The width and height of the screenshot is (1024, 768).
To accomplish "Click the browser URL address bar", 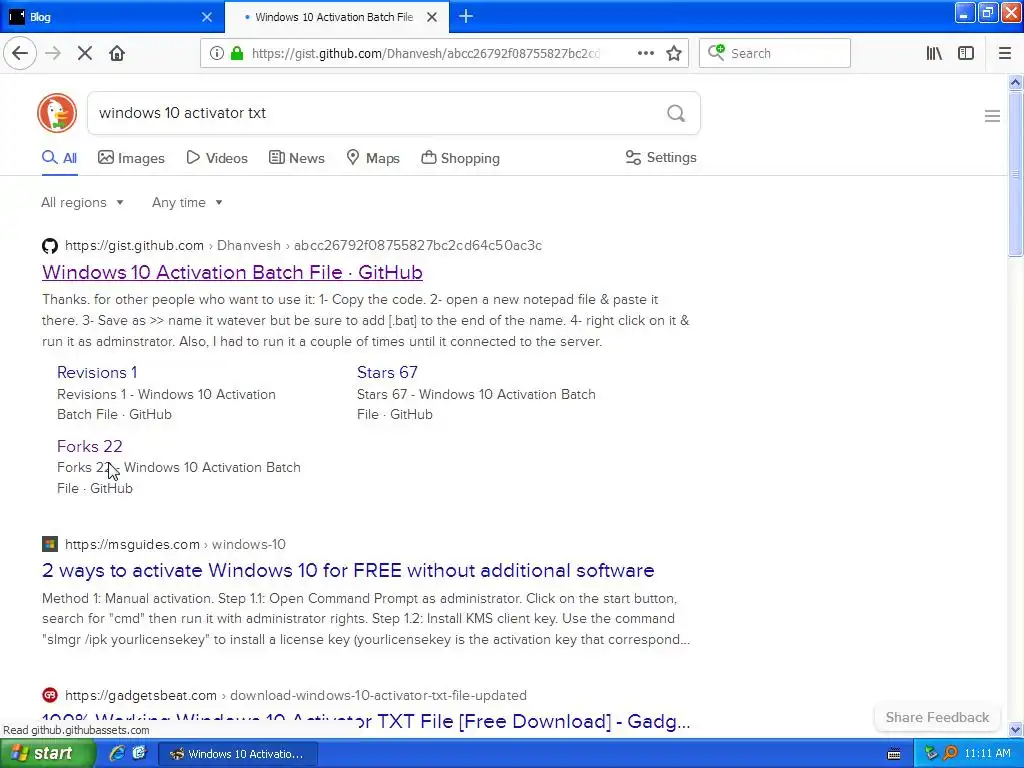I will click(x=428, y=54).
